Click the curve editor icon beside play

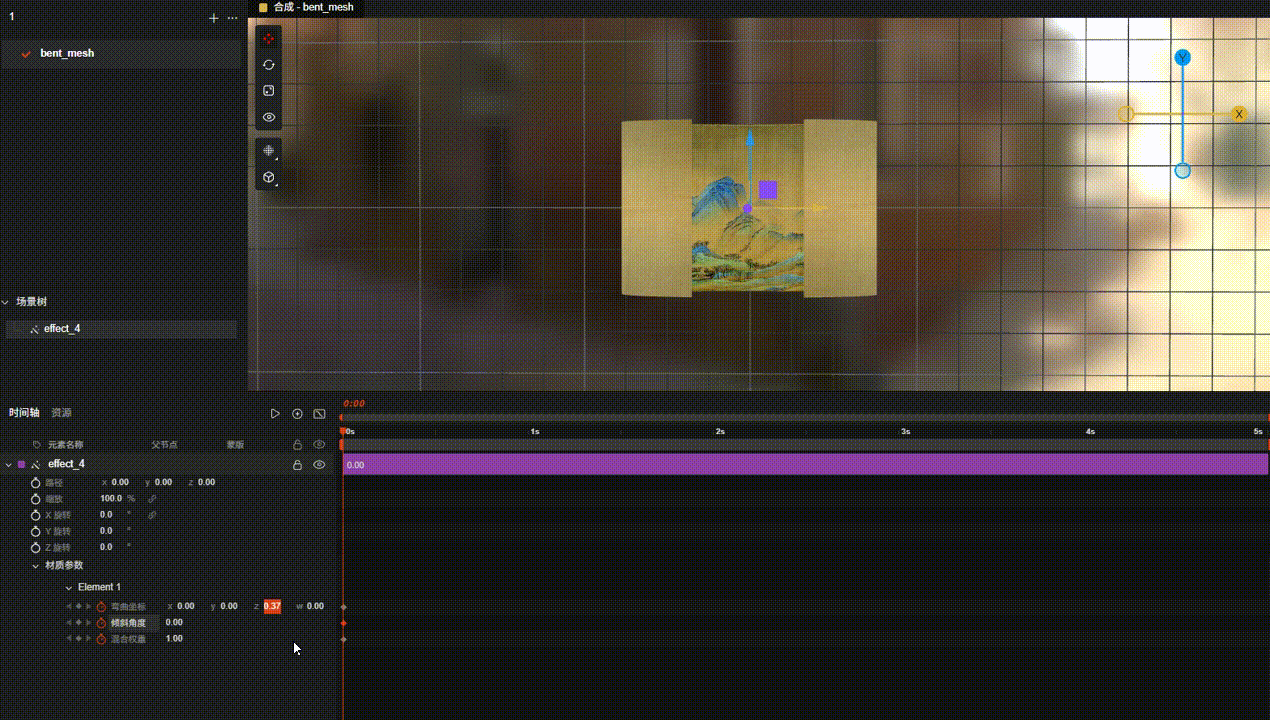tap(319, 414)
